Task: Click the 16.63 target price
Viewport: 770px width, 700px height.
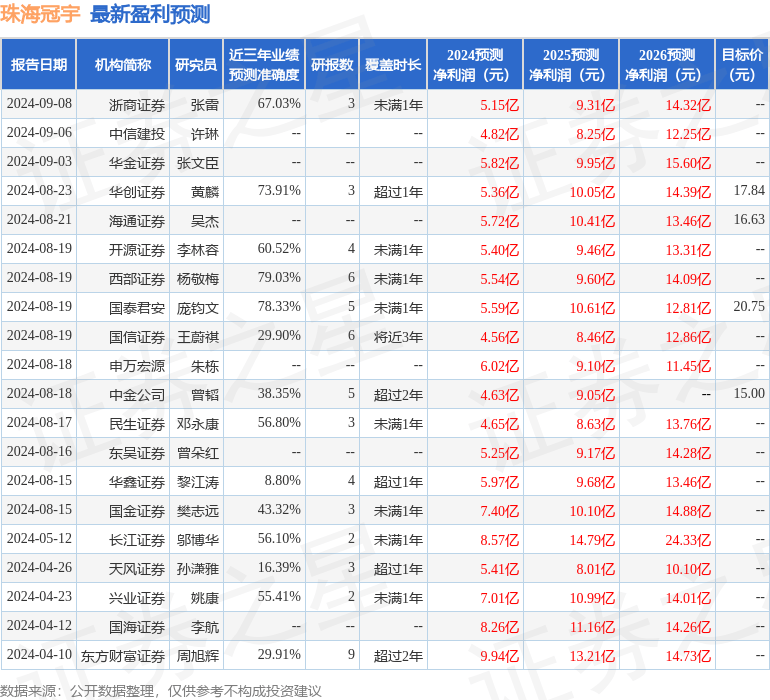Action: tap(749, 220)
